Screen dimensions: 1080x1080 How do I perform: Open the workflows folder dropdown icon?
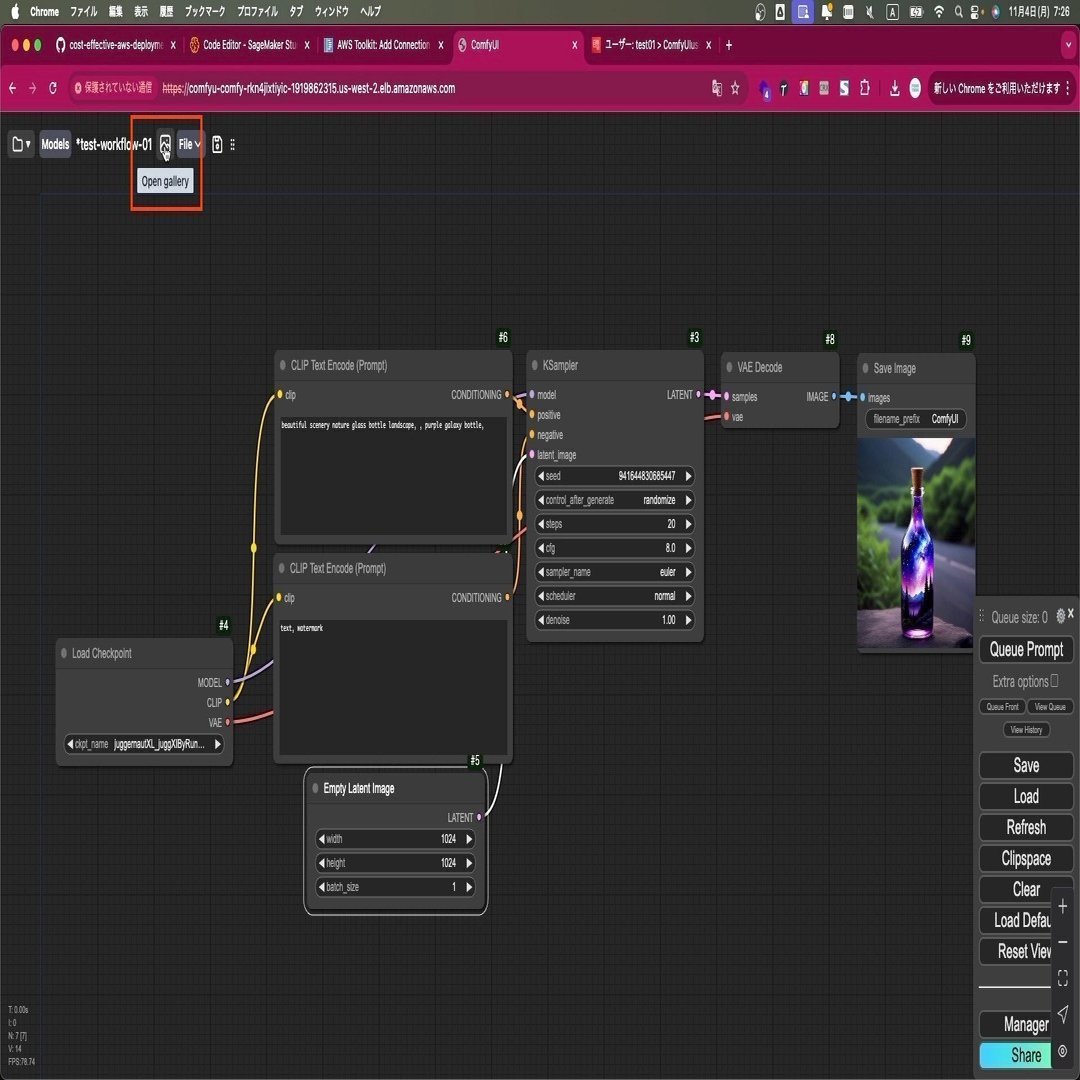(21, 144)
